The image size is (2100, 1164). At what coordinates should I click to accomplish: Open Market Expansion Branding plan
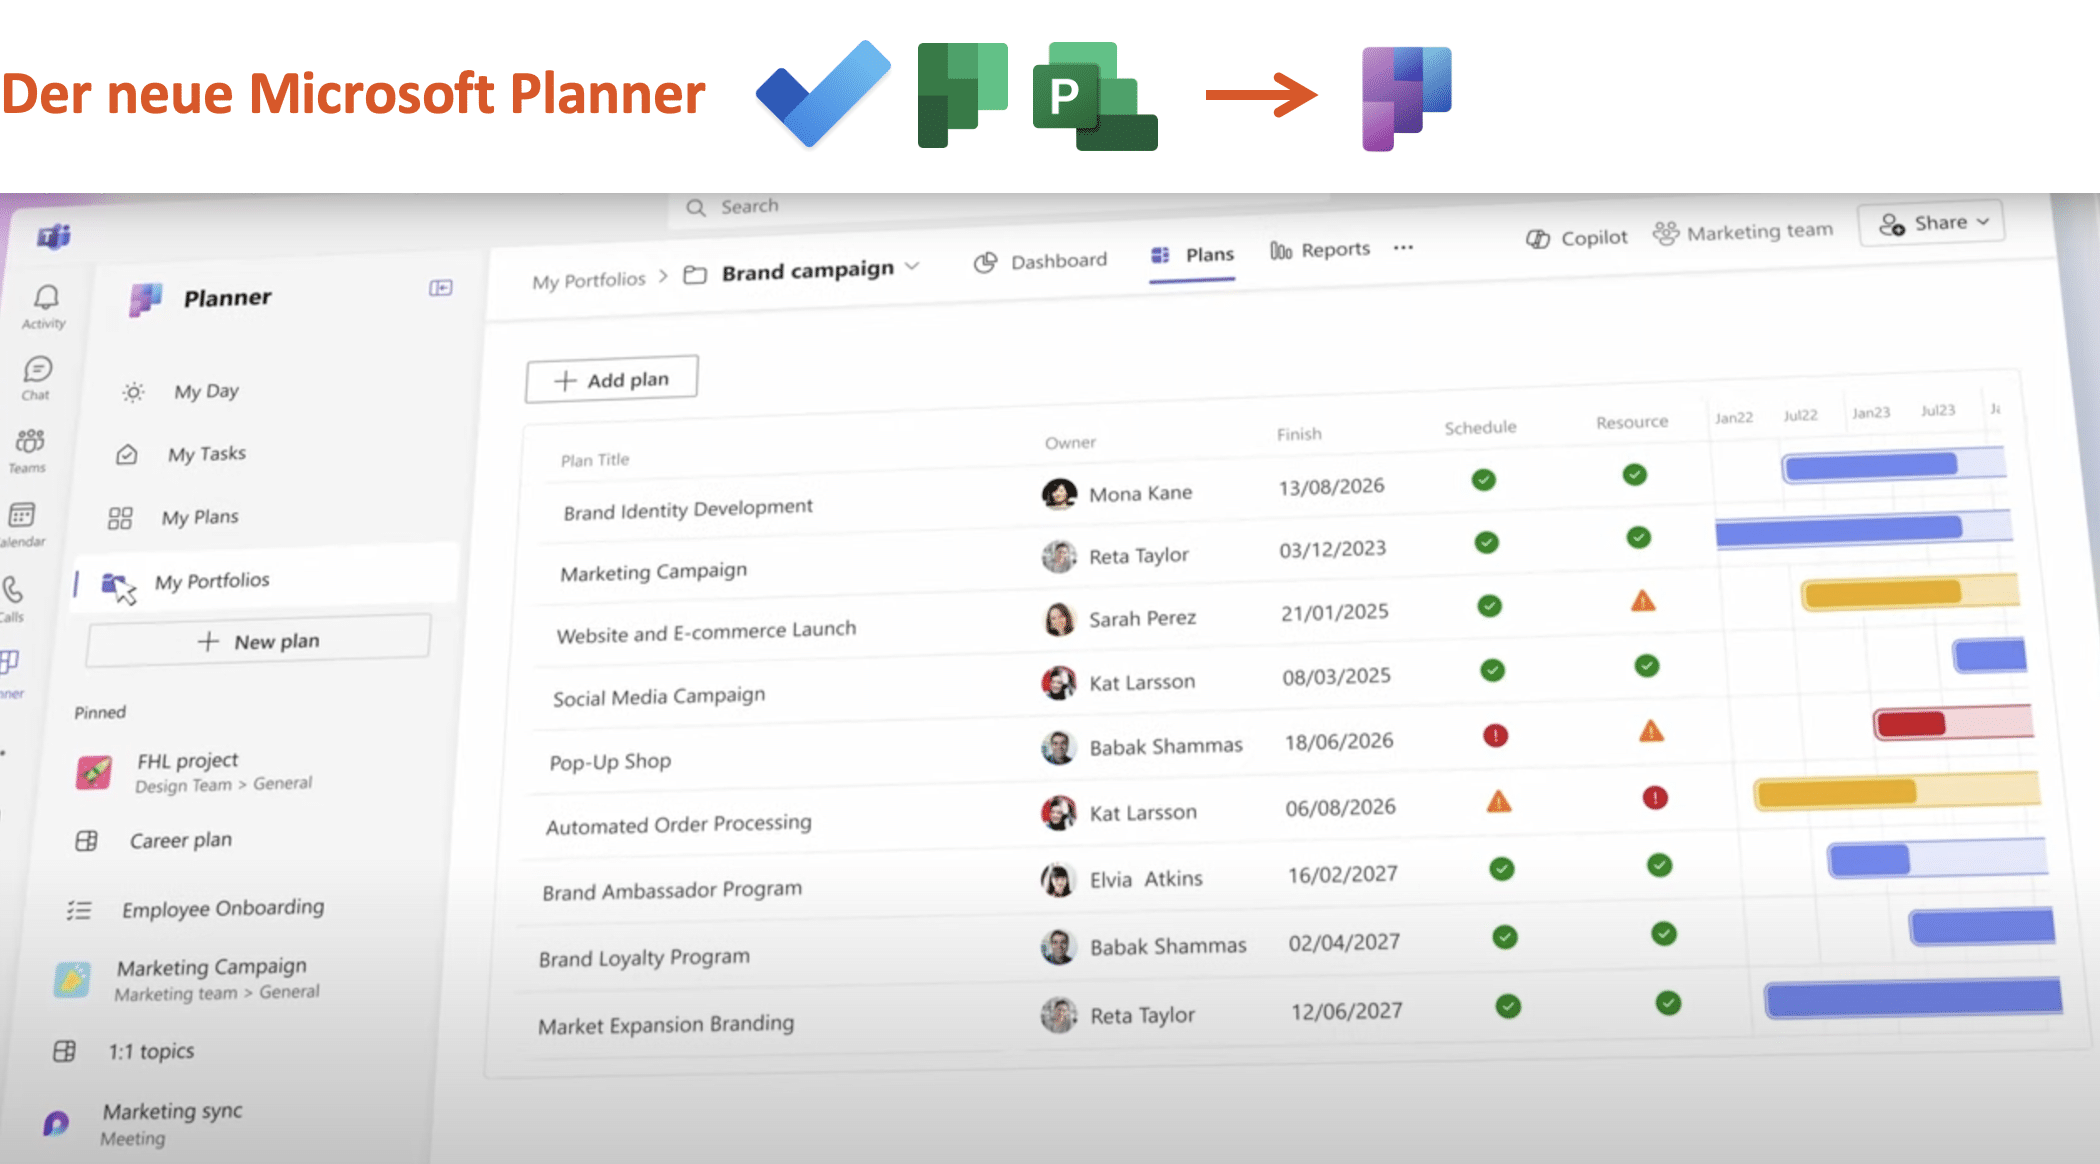pos(666,1025)
